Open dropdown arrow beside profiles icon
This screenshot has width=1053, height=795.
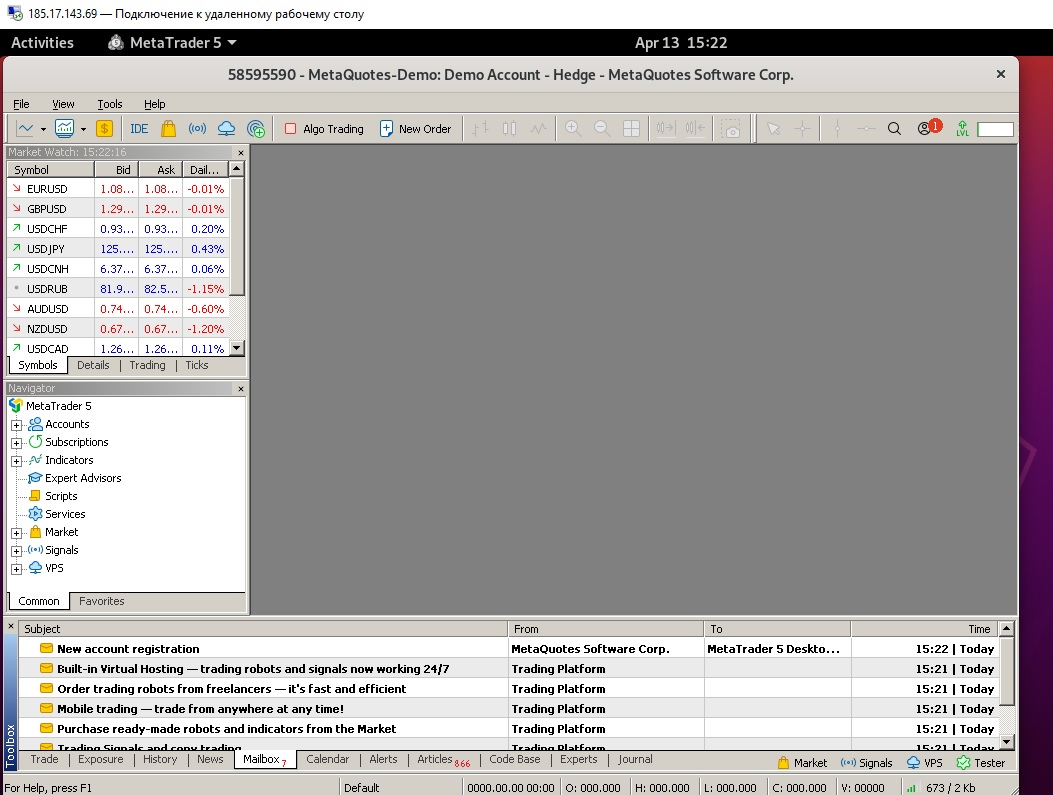point(83,129)
